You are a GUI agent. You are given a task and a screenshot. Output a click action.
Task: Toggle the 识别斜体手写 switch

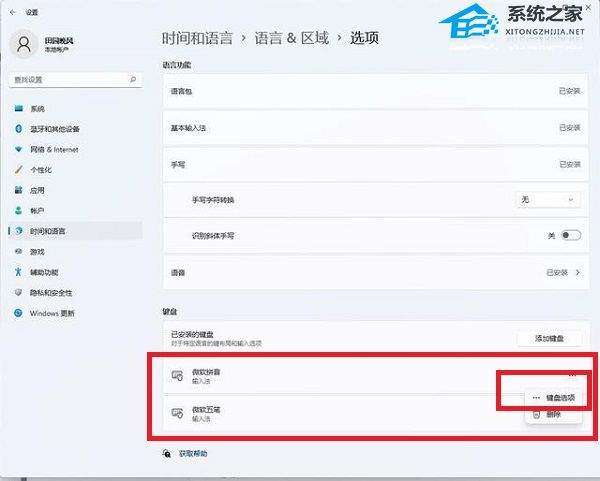coord(571,235)
